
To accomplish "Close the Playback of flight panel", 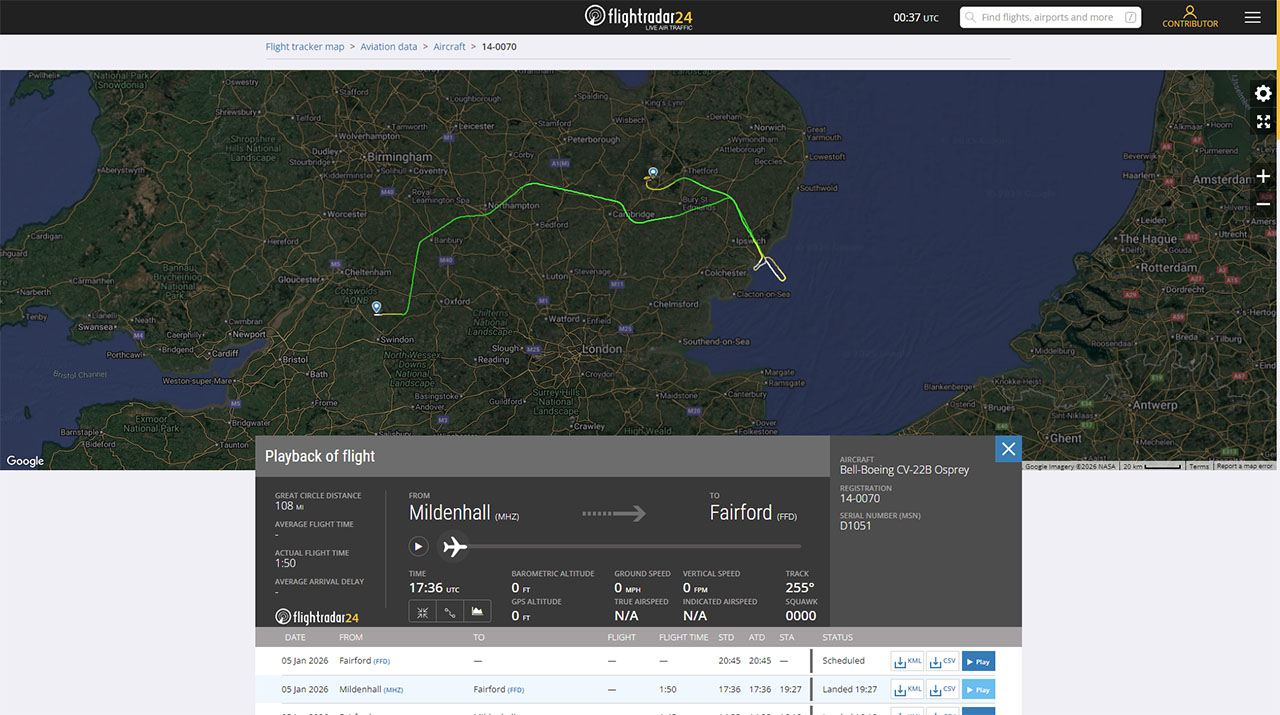I will [x=1008, y=449].
